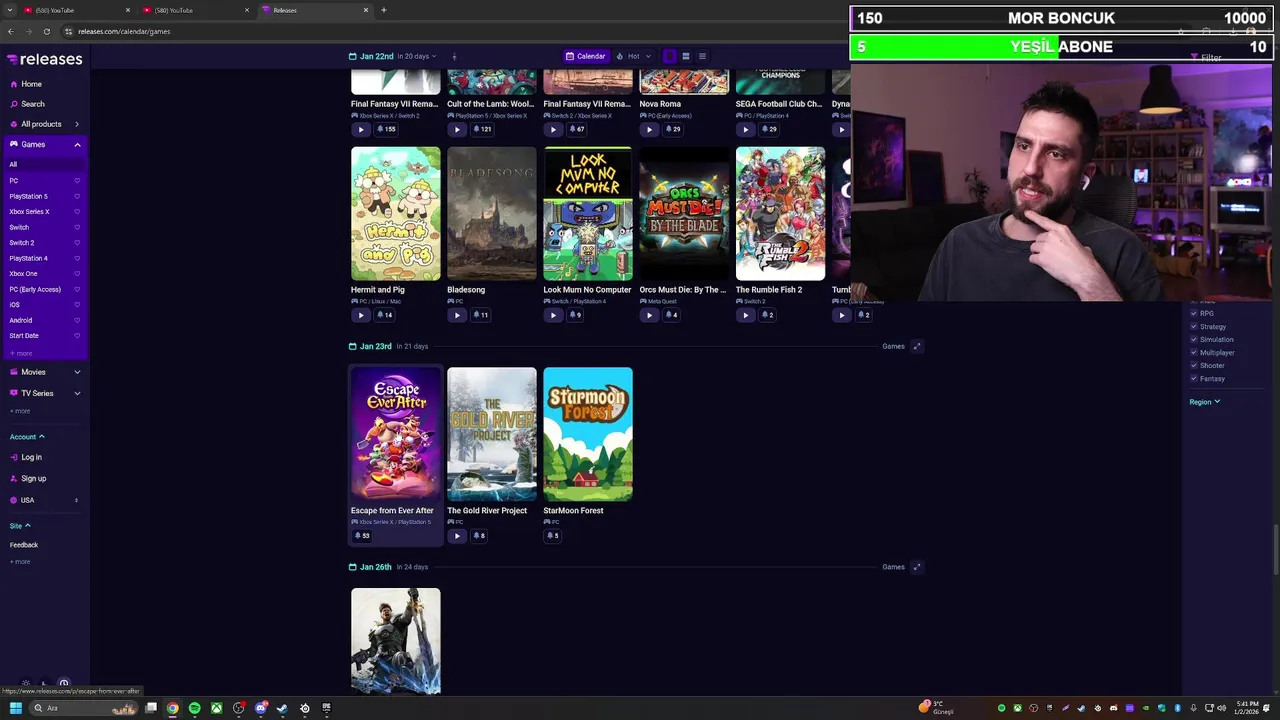1280x720 pixels.
Task: Play trailer for The Rumble Fish 2
Action: click(x=745, y=315)
